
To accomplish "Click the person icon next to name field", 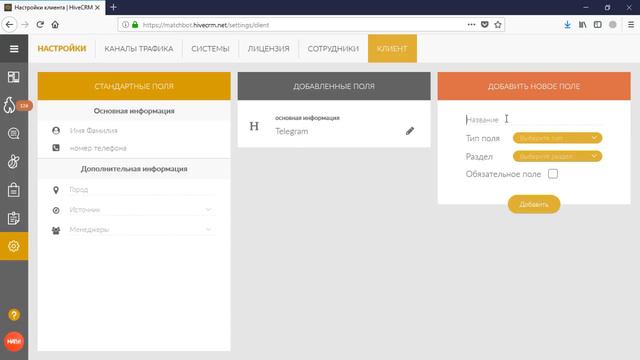I will point(56,131).
